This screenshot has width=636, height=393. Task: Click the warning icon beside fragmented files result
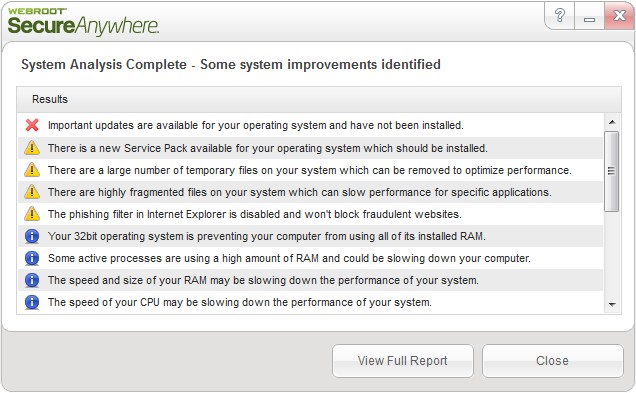pyautogui.click(x=32, y=192)
